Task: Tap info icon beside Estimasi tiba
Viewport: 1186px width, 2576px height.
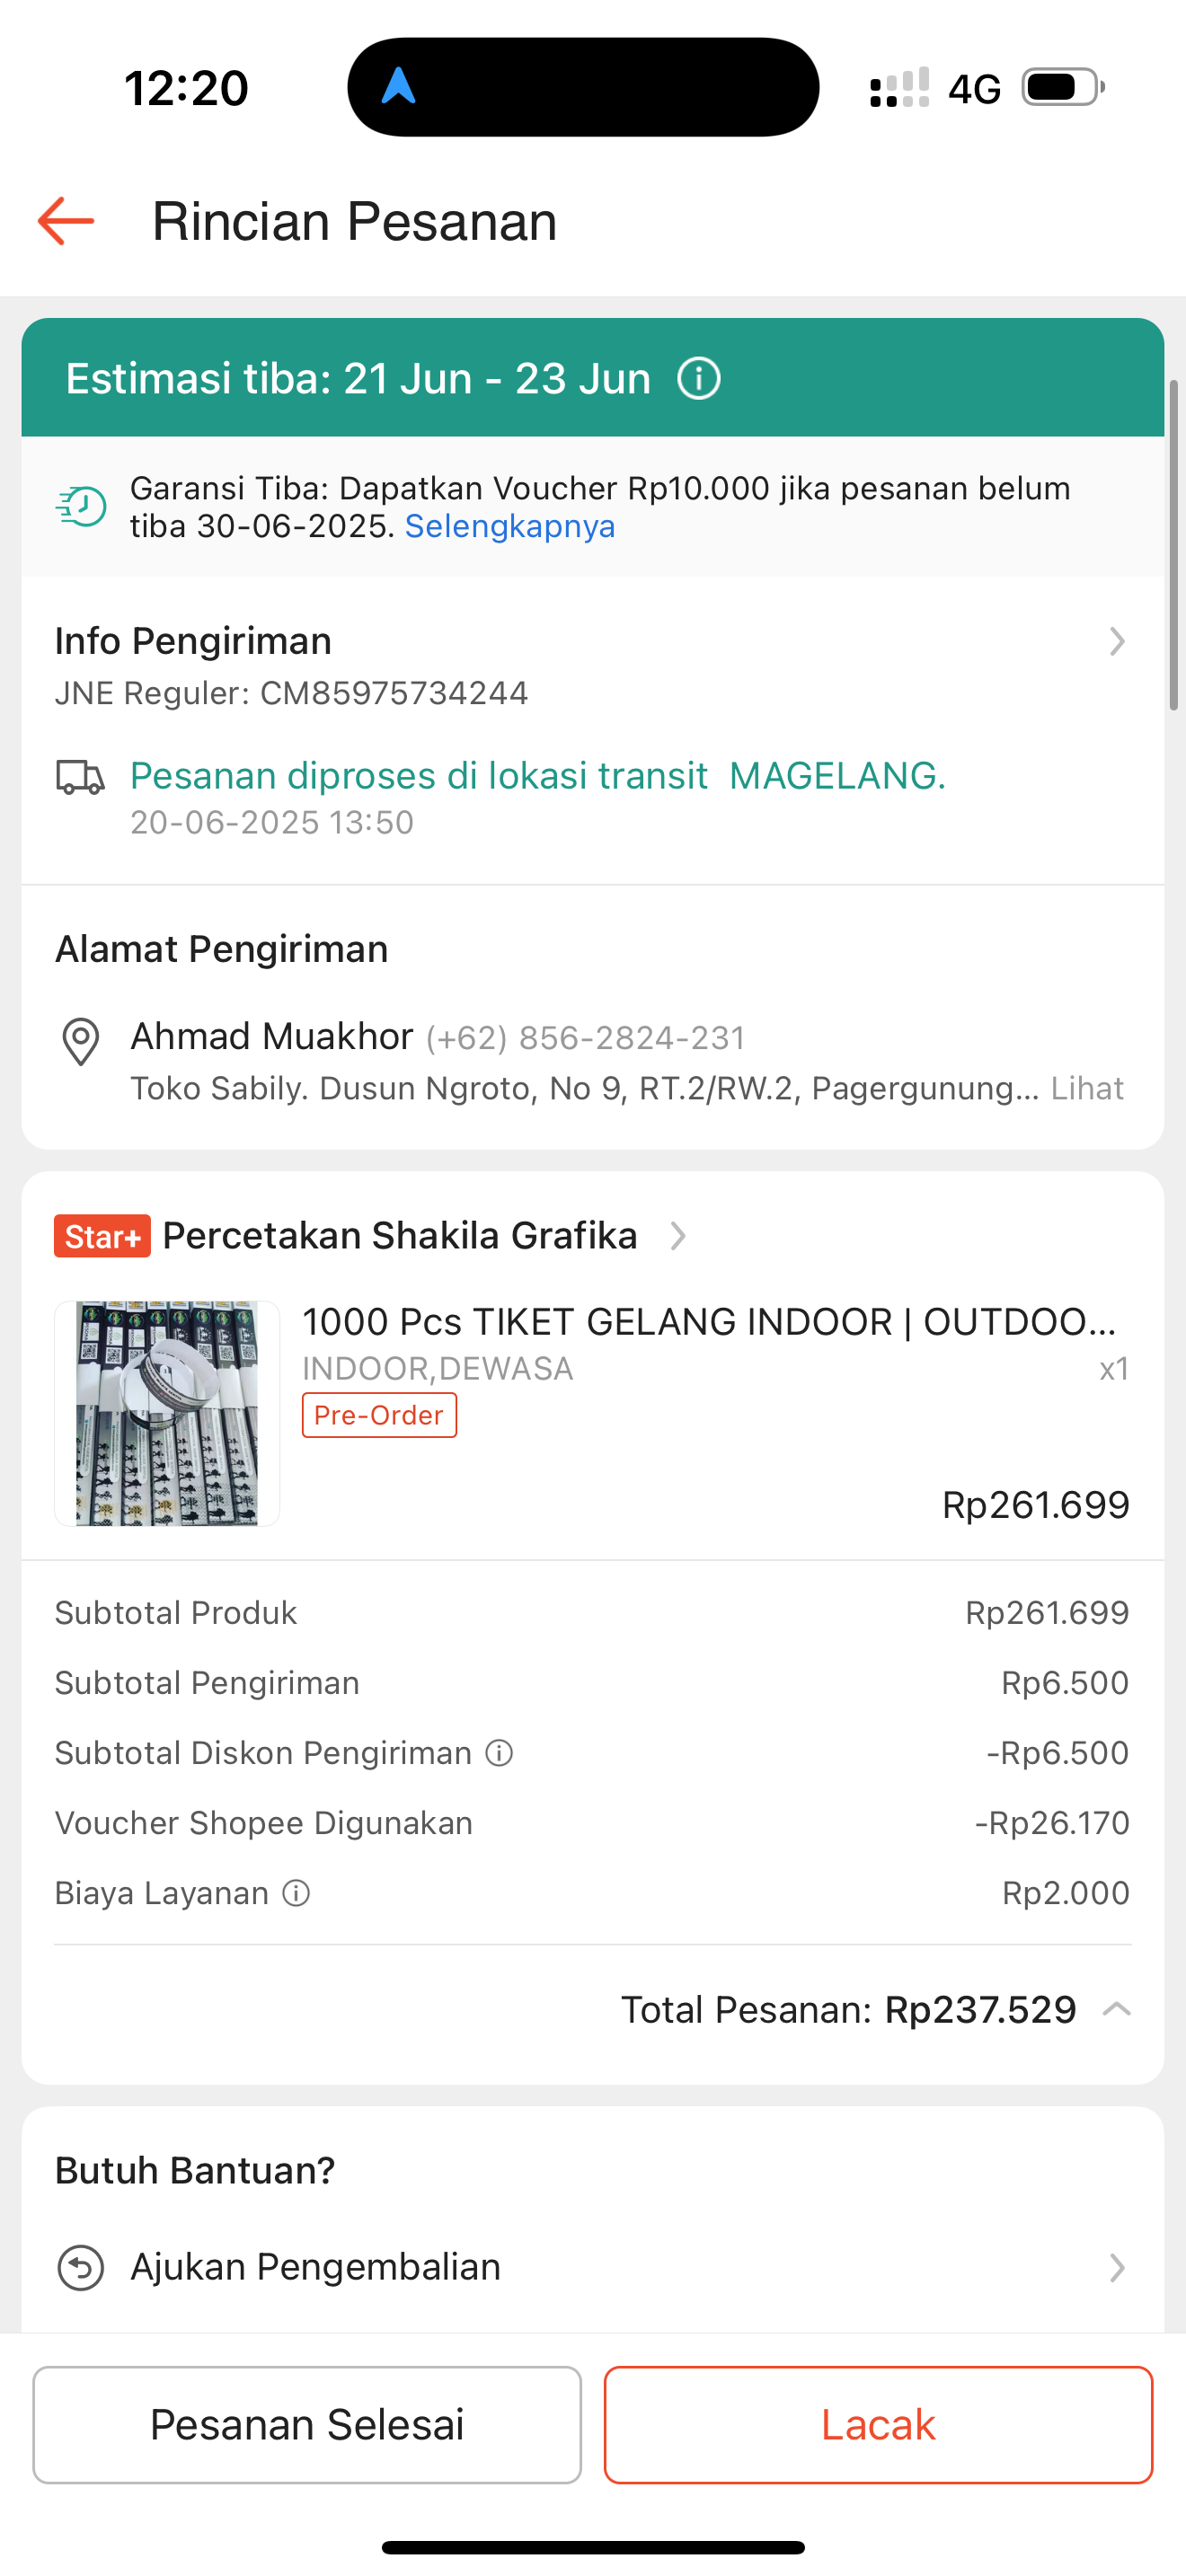Action: point(698,379)
